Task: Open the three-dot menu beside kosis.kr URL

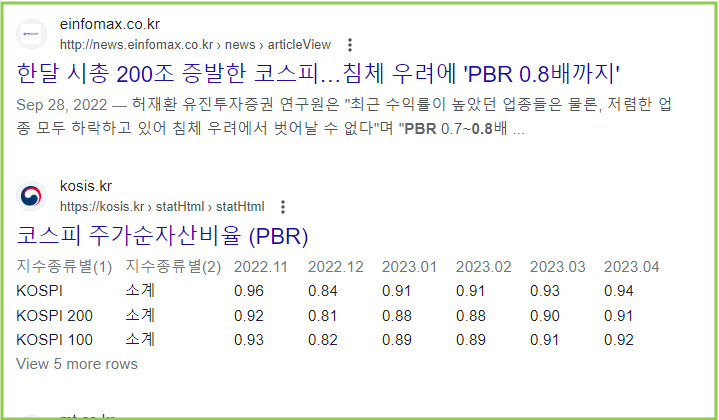Action: coord(283,207)
